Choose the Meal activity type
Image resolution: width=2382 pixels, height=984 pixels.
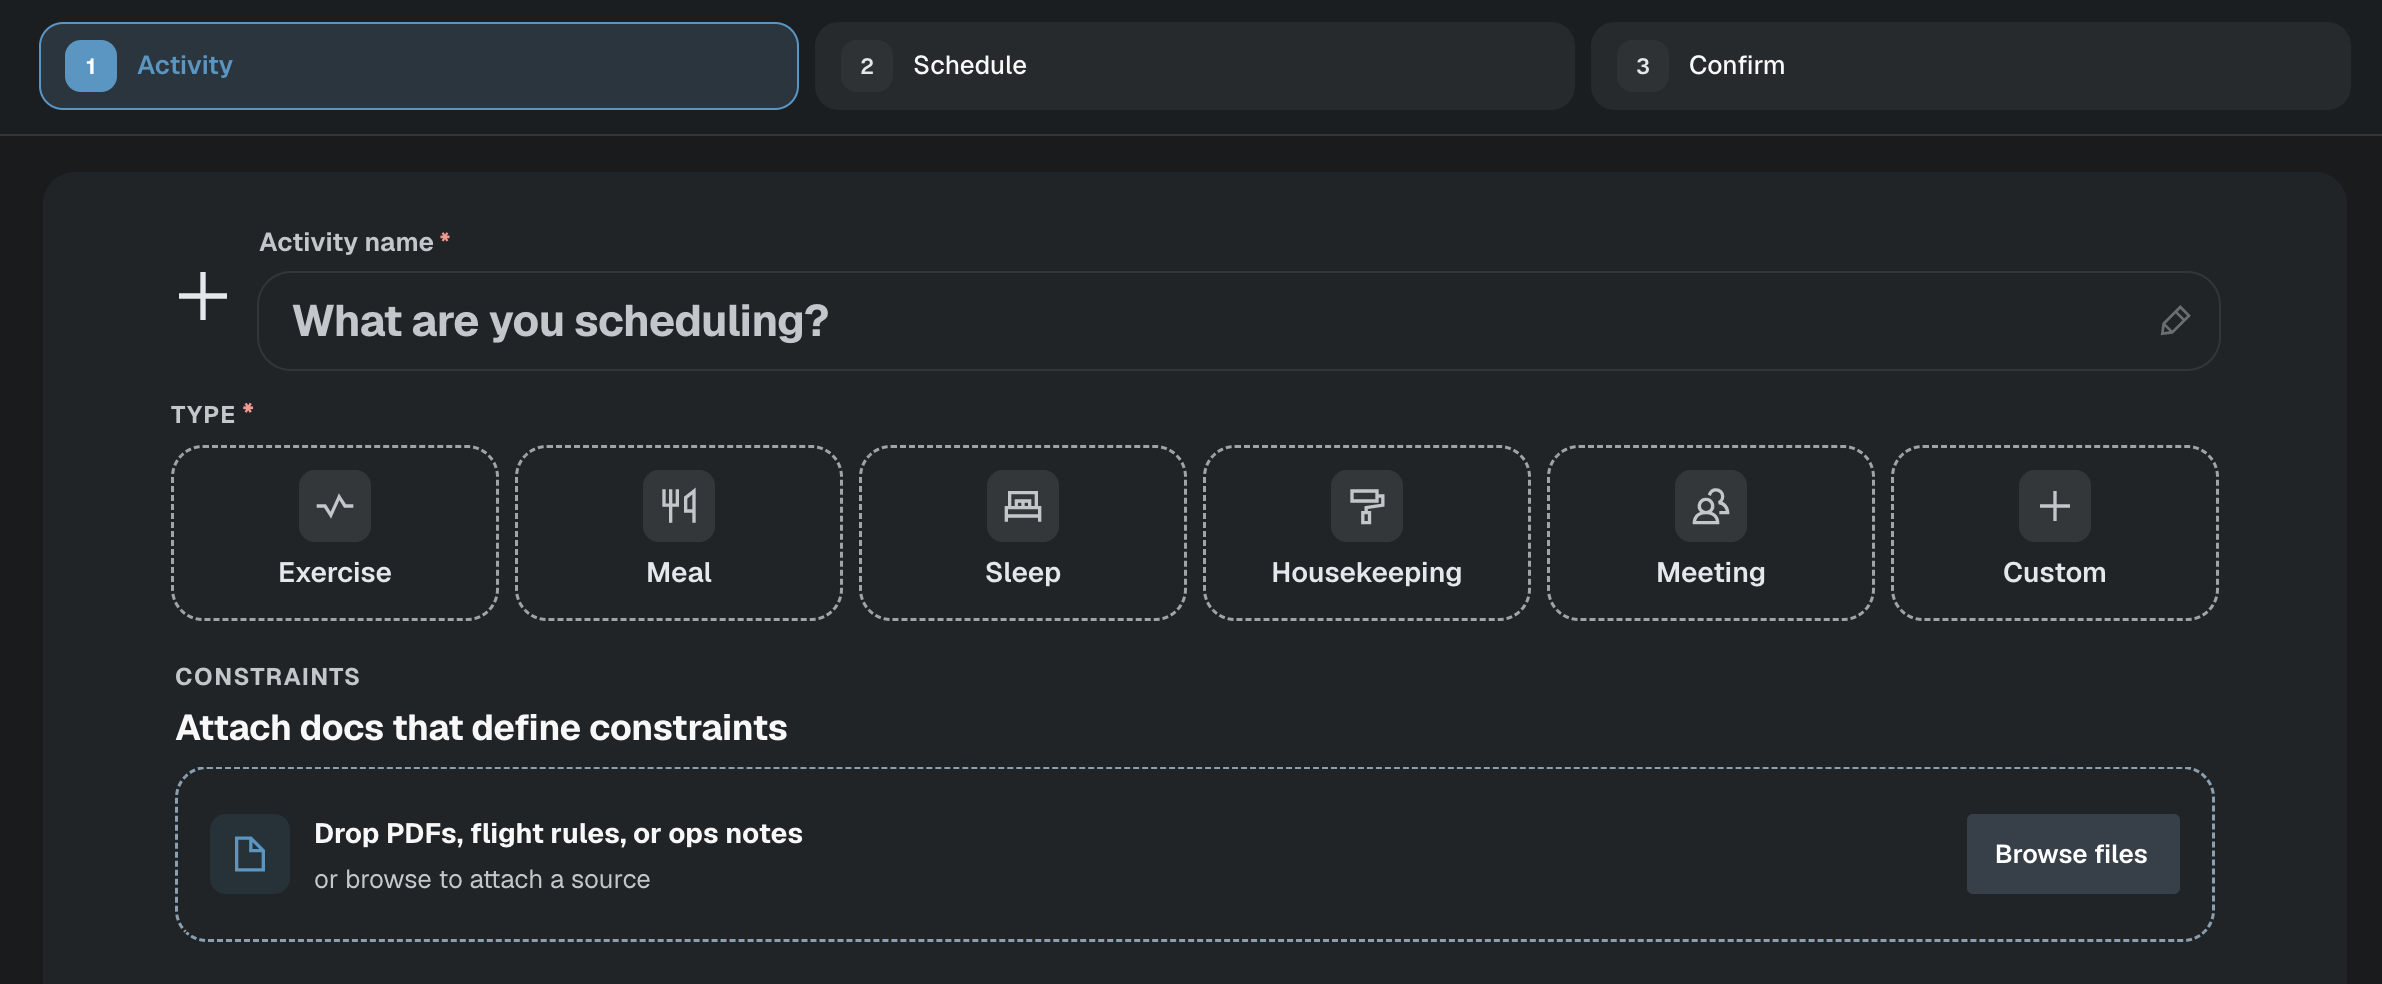click(679, 533)
